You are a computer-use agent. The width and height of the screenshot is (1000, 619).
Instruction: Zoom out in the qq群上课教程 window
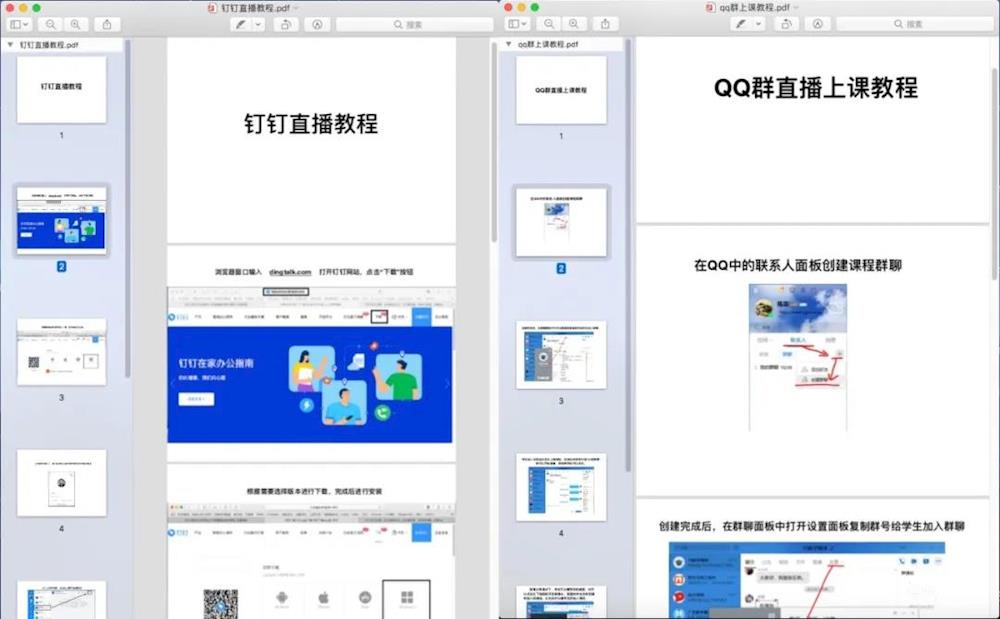[549, 24]
